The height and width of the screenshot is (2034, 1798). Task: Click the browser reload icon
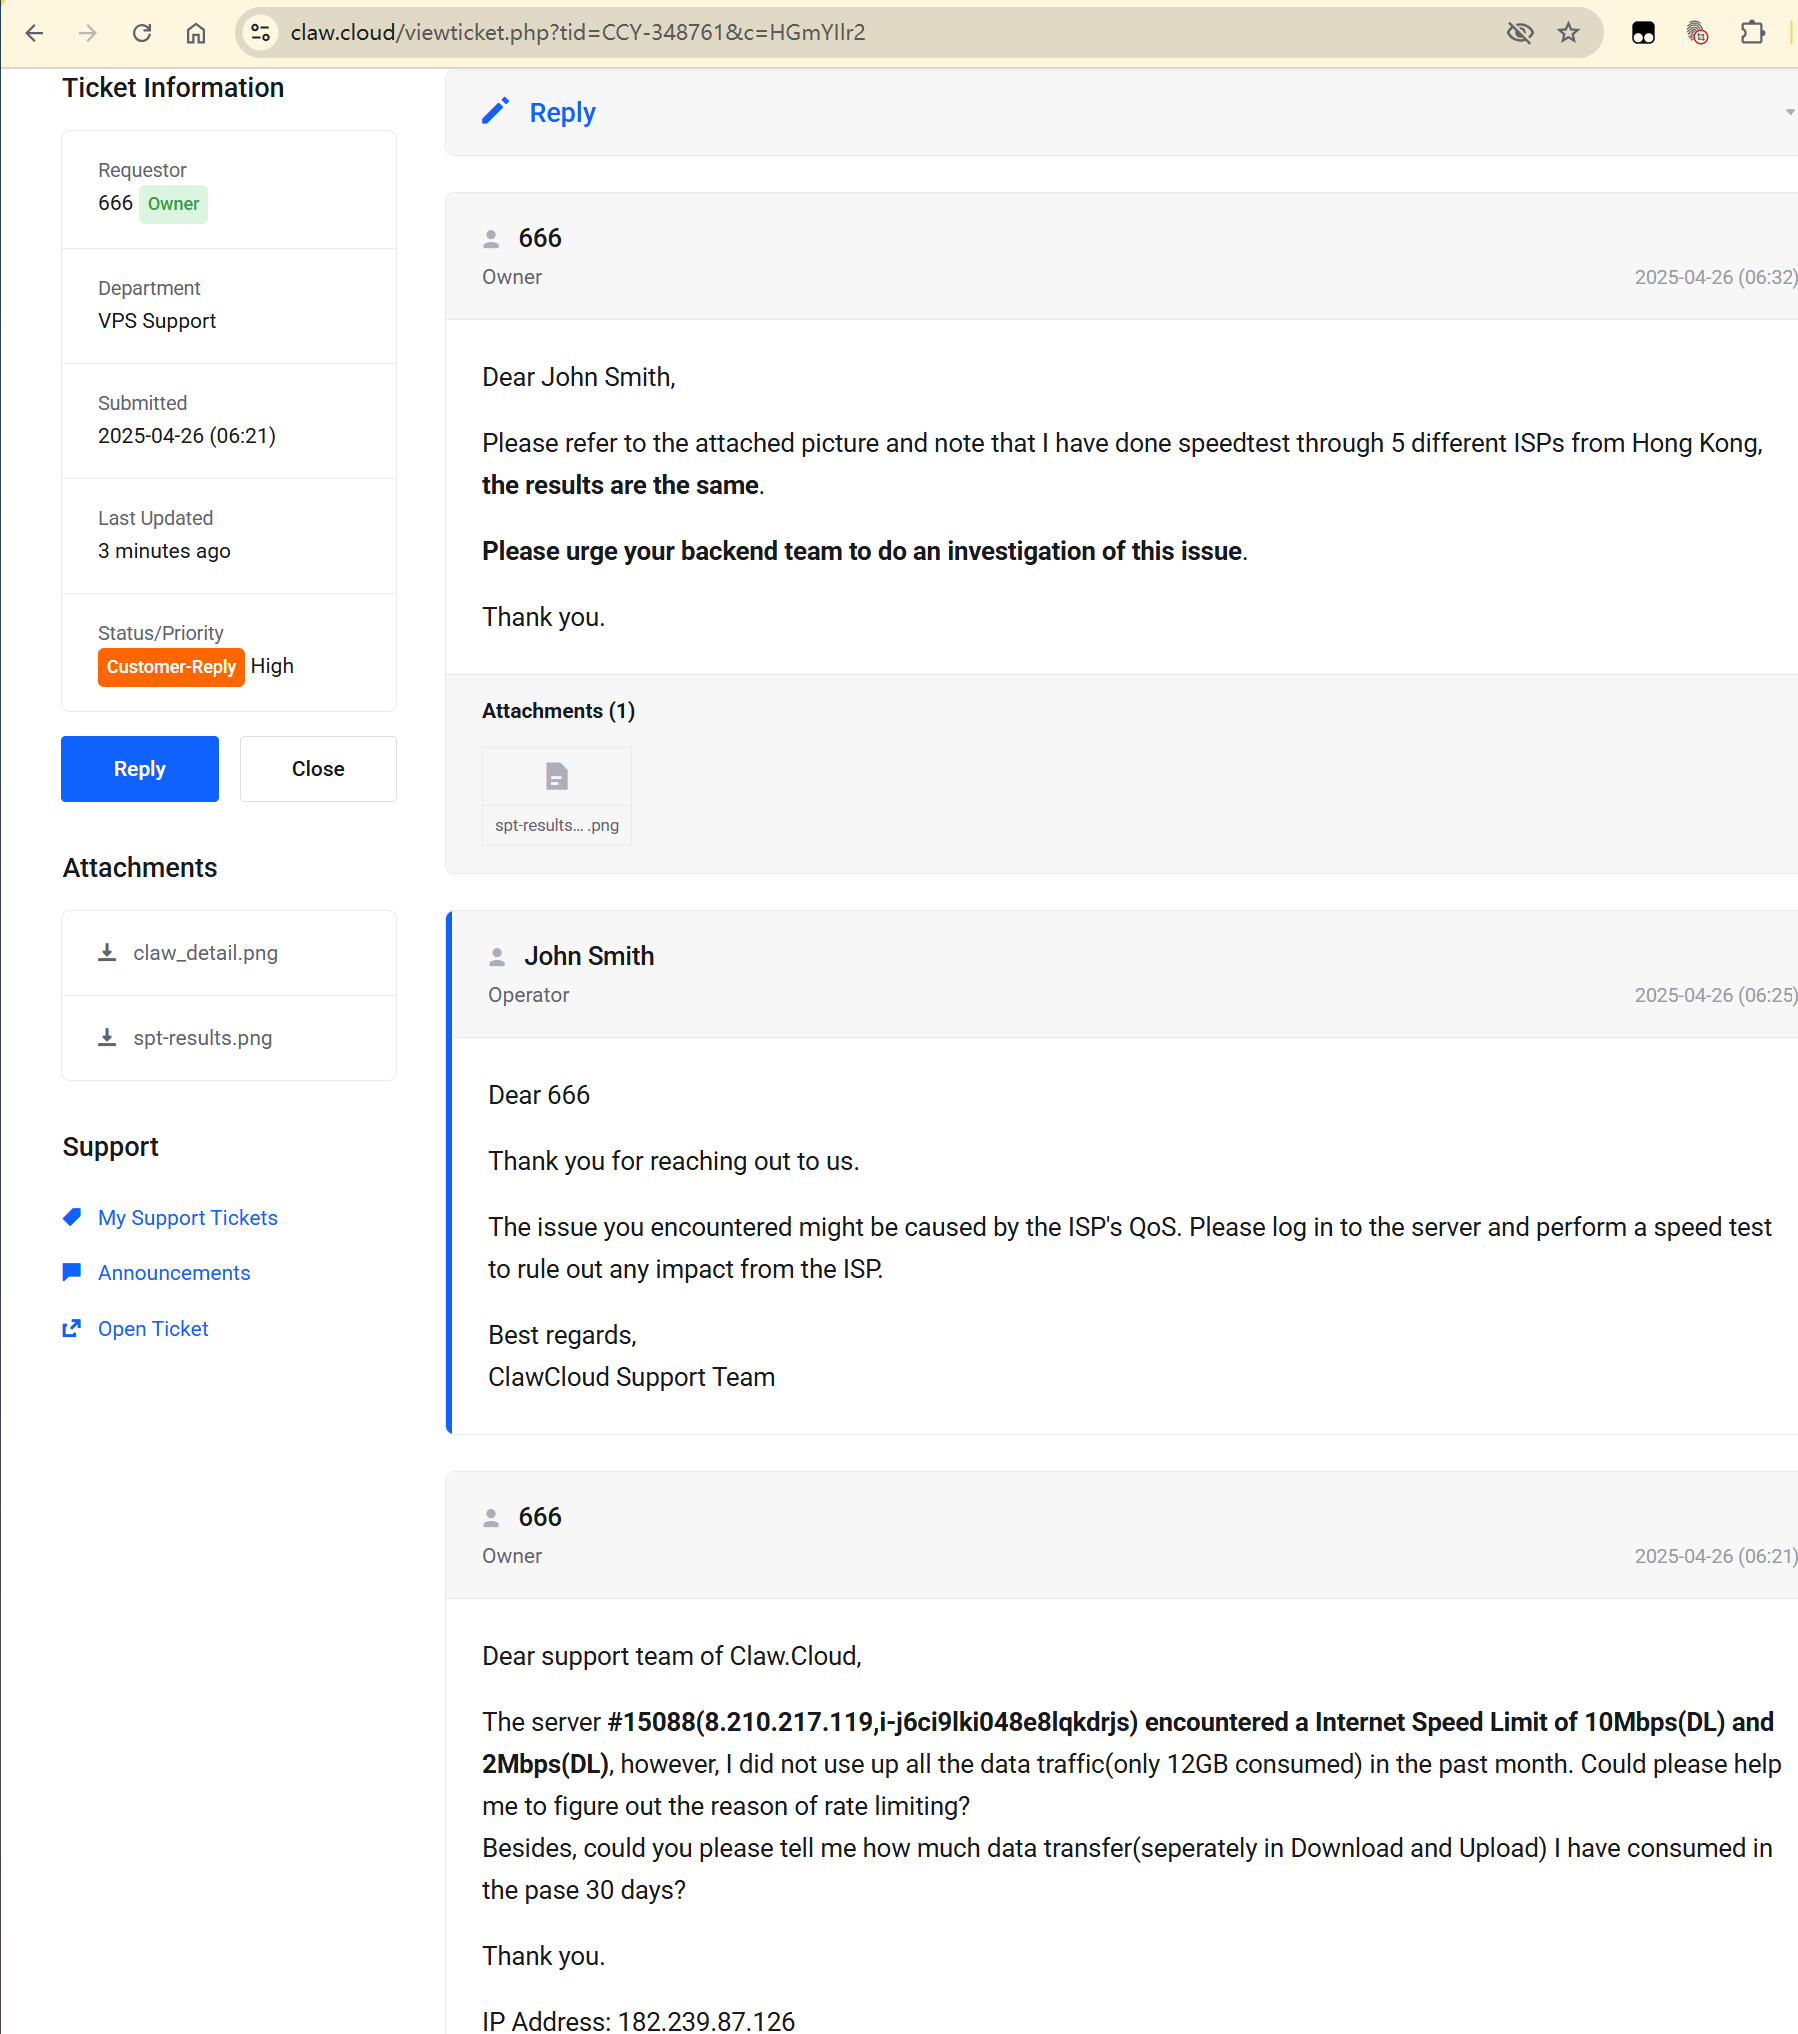(142, 32)
